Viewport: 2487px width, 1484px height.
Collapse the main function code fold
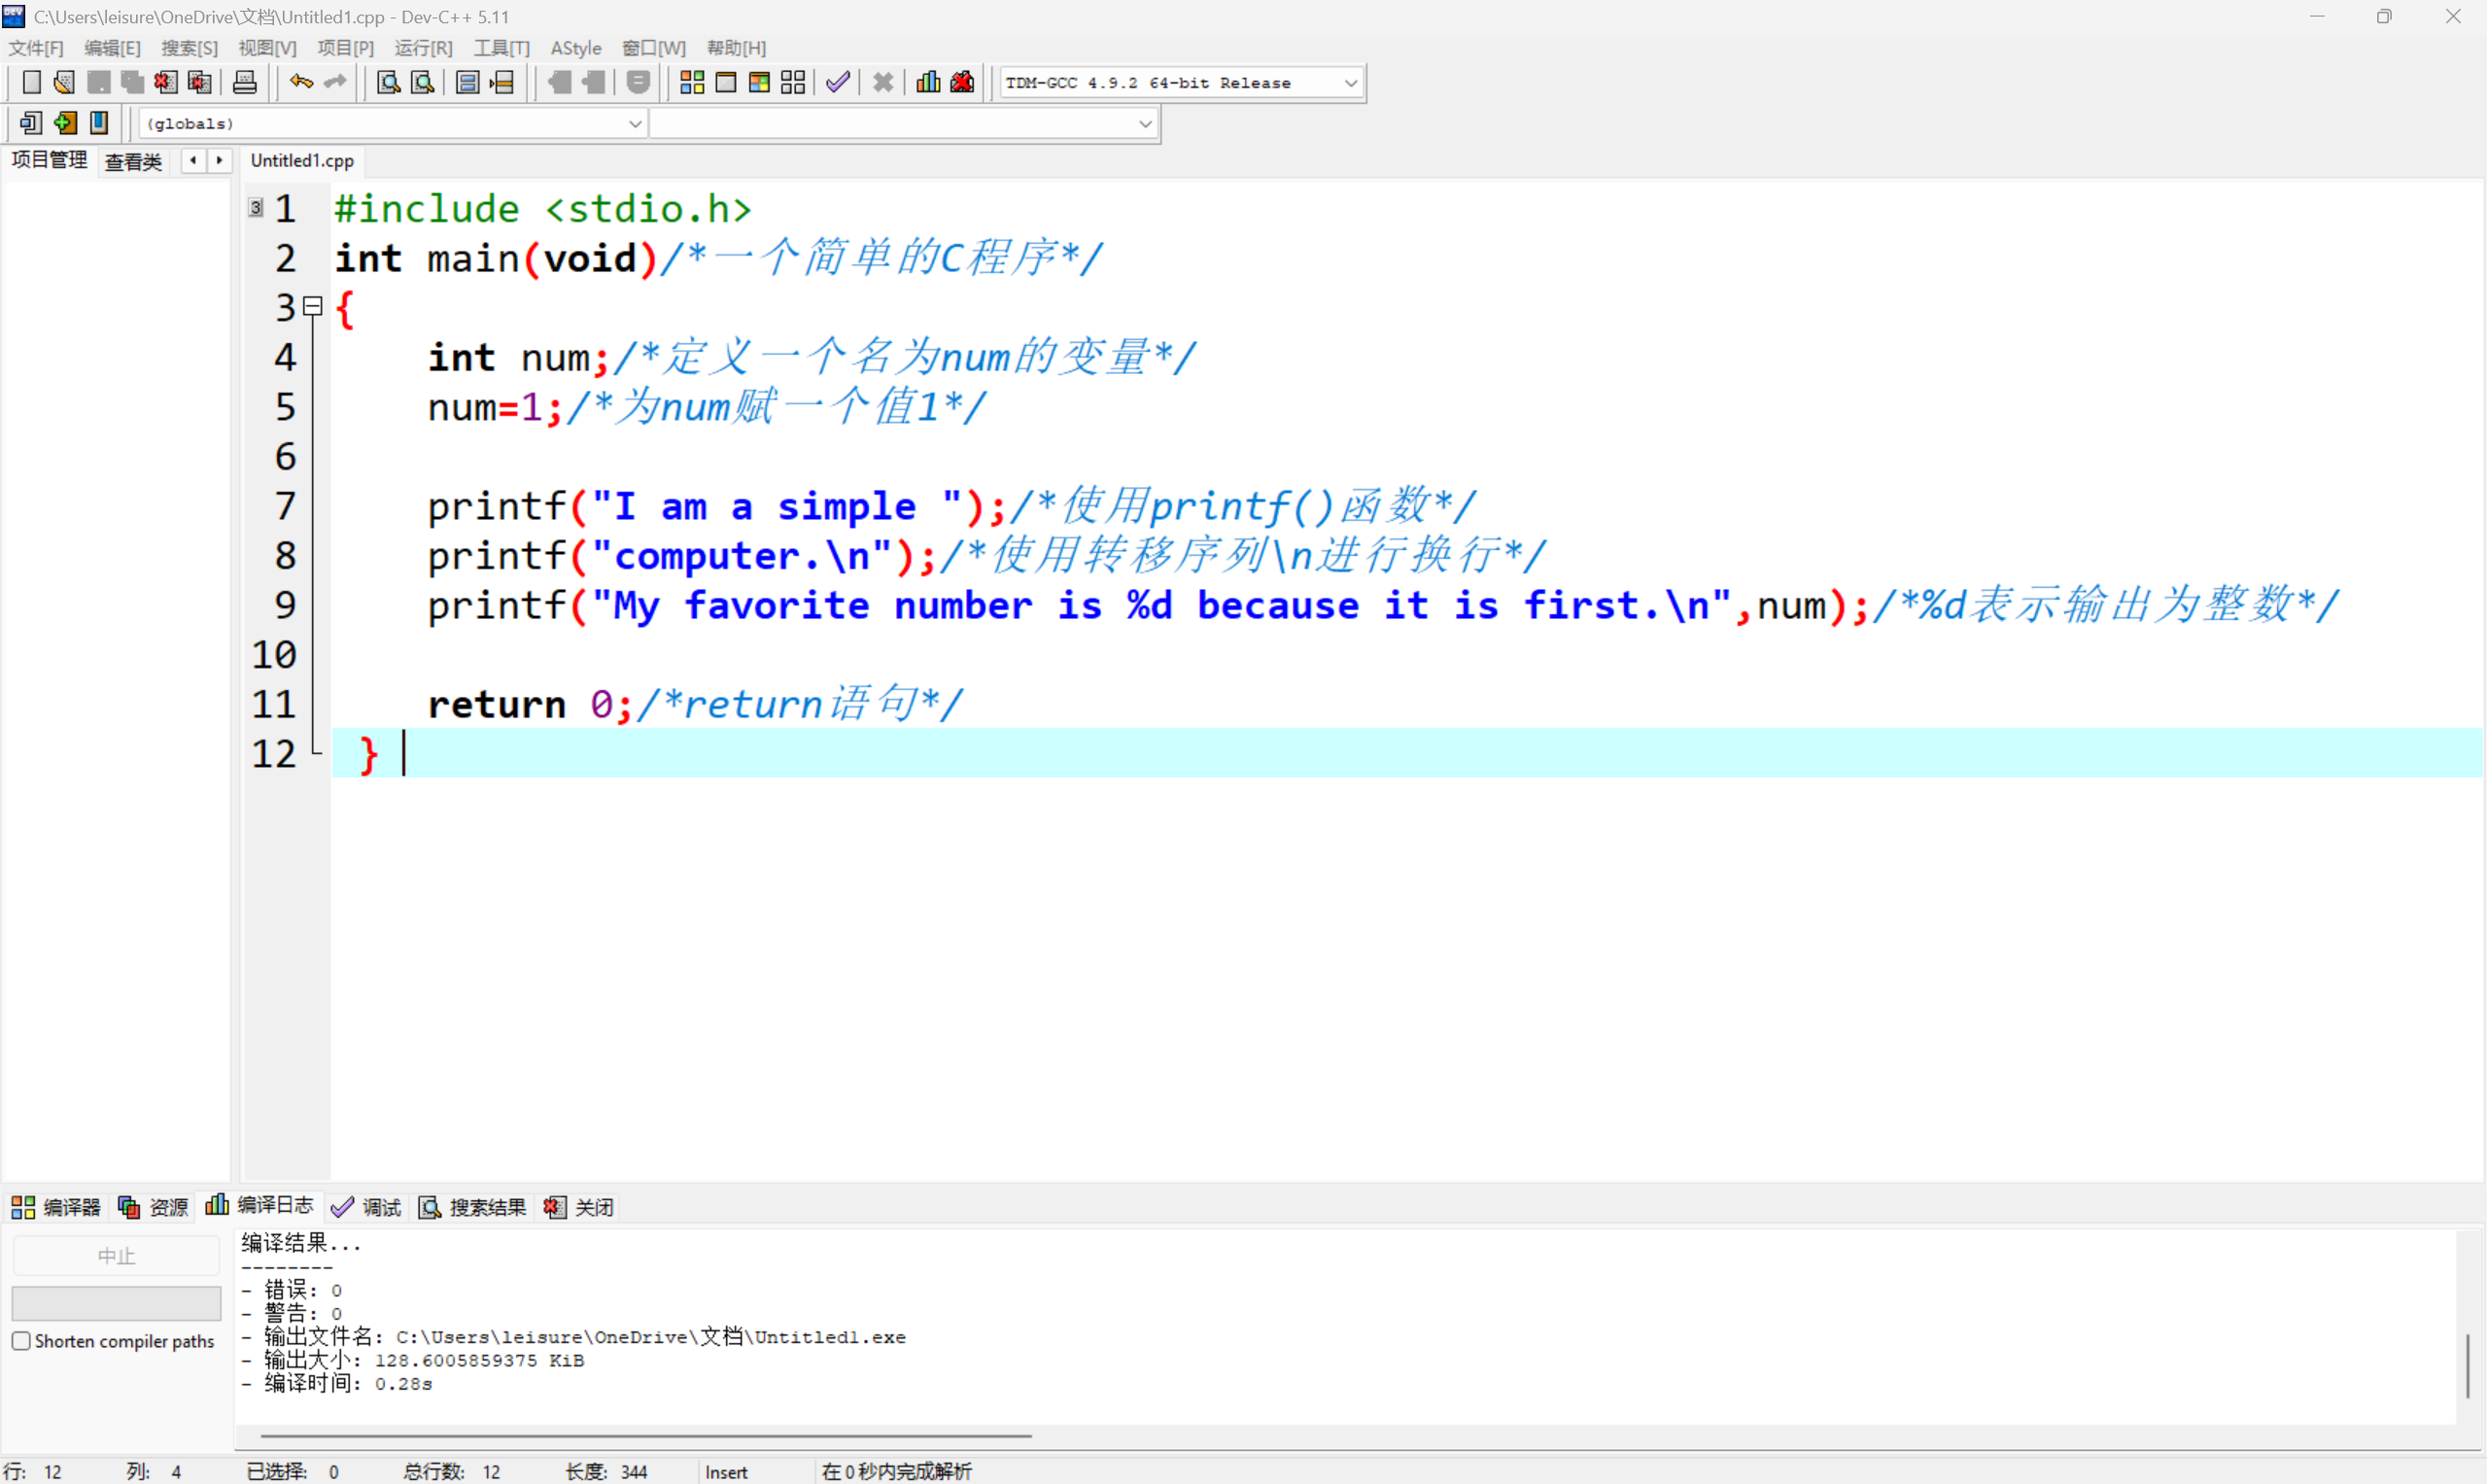pos(311,306)
